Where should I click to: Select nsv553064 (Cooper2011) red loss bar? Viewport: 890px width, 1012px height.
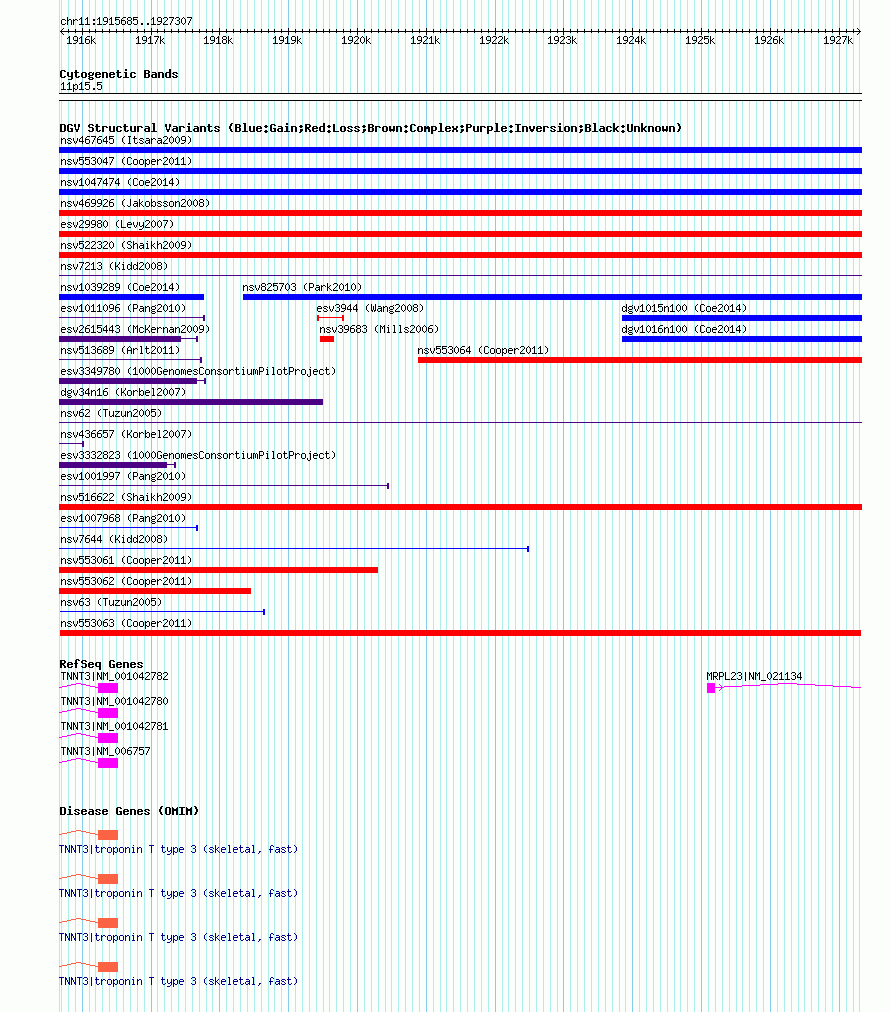pos(640,360)
